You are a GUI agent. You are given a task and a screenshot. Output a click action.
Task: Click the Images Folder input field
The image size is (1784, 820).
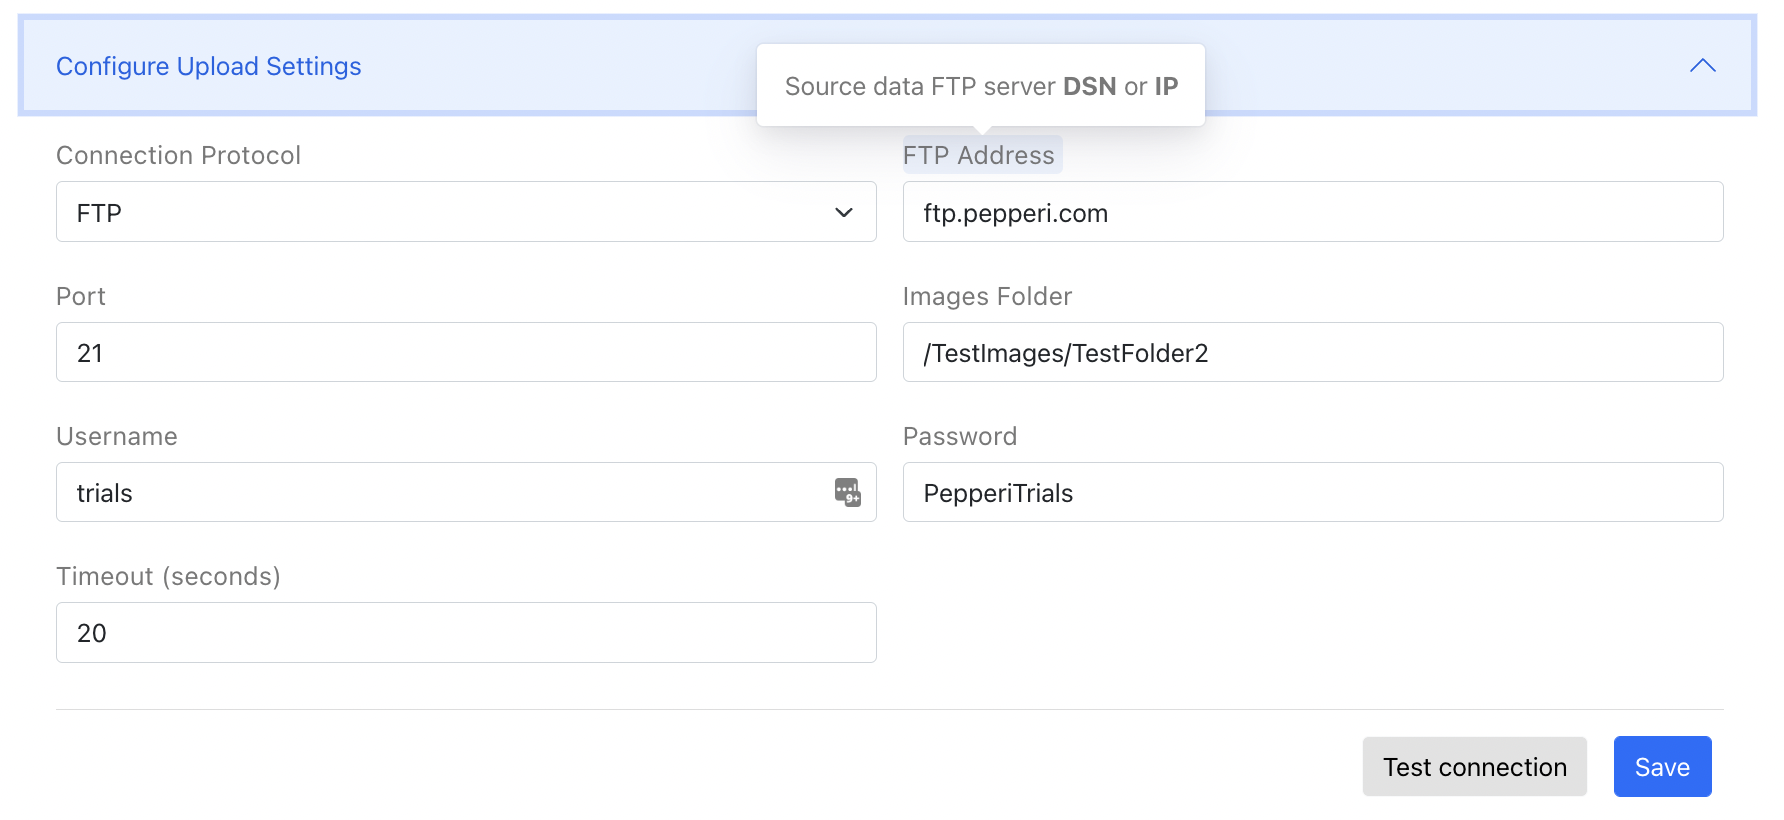(x=1313, y=352)
